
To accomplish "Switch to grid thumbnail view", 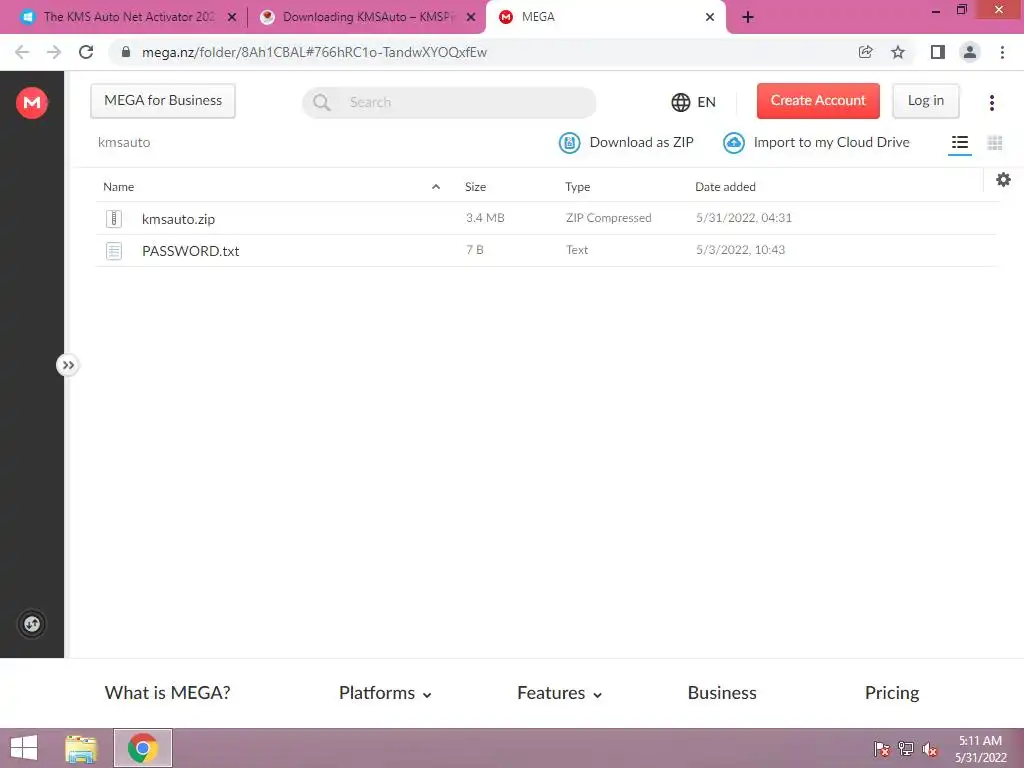I will pos(995,143).
